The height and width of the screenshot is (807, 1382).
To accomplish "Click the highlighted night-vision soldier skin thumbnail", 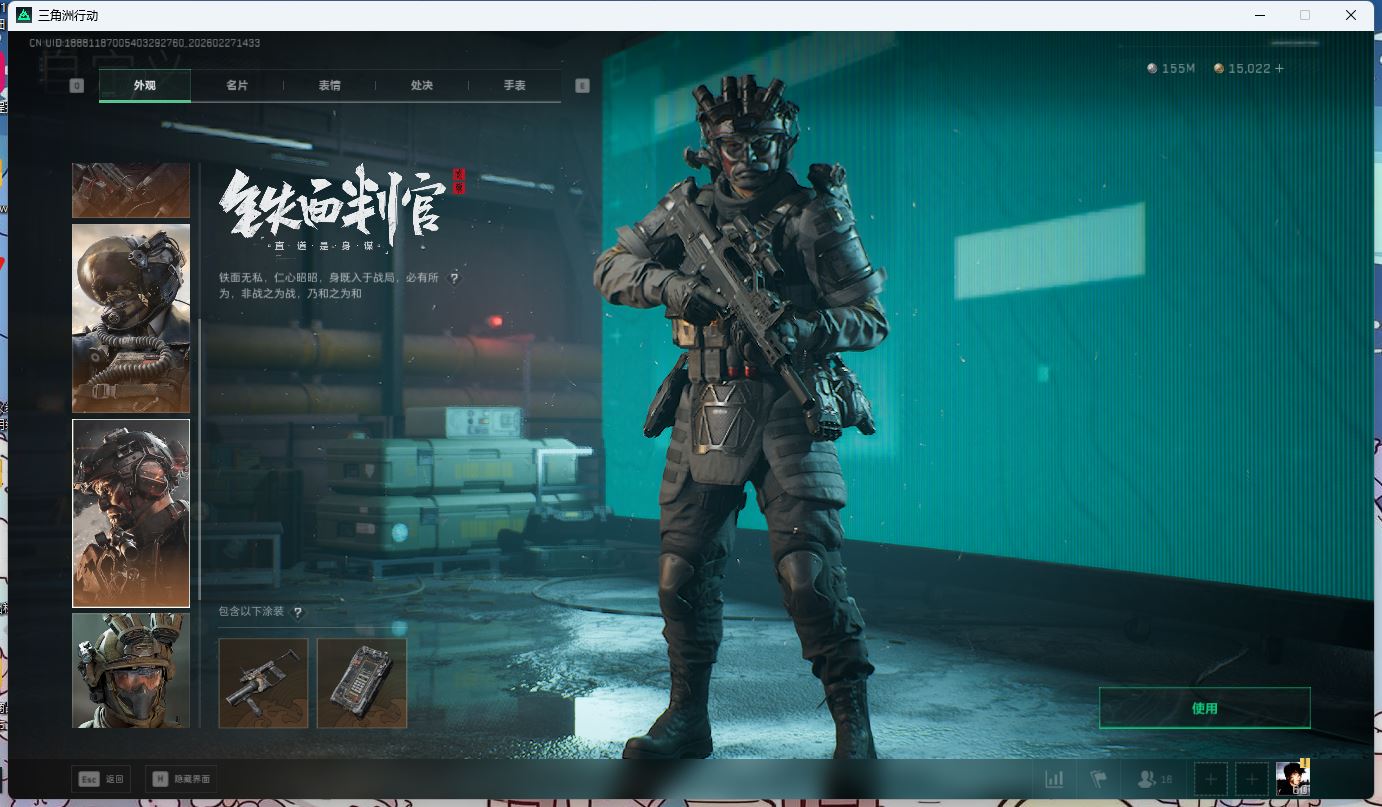I will pos(131,513).
